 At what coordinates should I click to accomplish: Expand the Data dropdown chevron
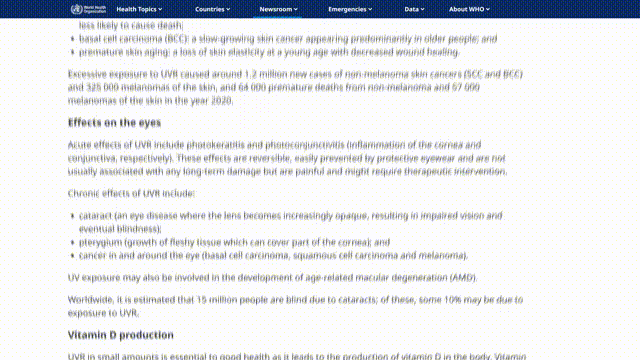click(422, 9)
